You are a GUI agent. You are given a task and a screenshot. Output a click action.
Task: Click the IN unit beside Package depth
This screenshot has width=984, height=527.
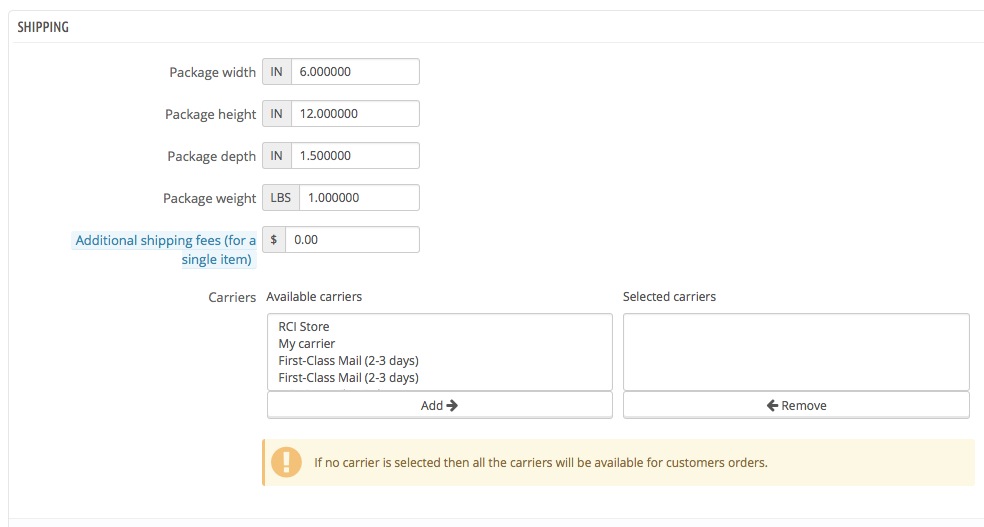(277, 156)
